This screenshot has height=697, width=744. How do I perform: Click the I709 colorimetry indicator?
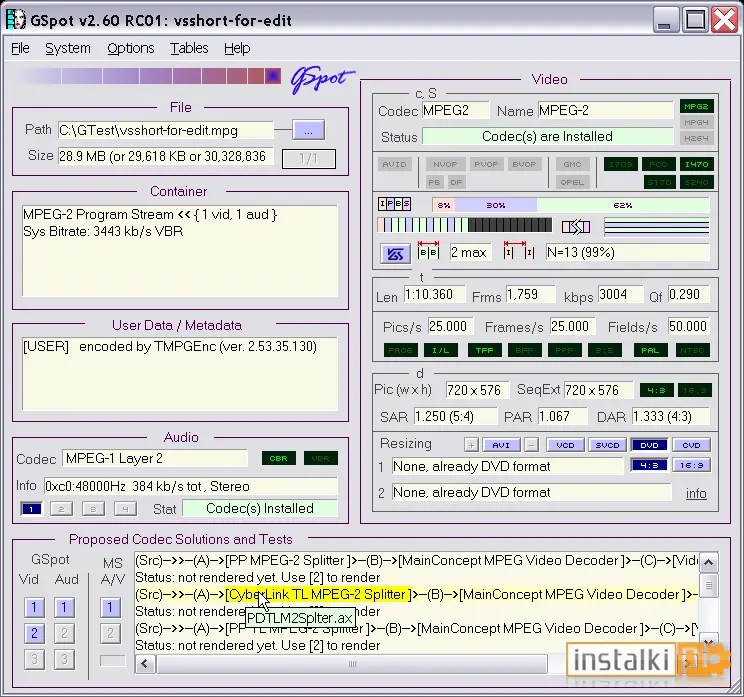tap(621, 164)
